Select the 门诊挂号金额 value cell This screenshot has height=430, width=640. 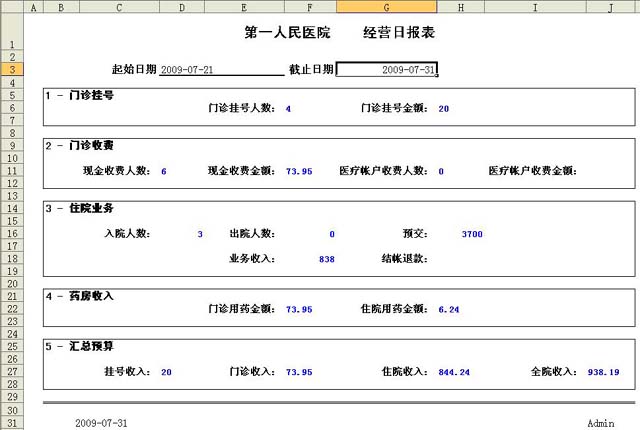(443, 108)
